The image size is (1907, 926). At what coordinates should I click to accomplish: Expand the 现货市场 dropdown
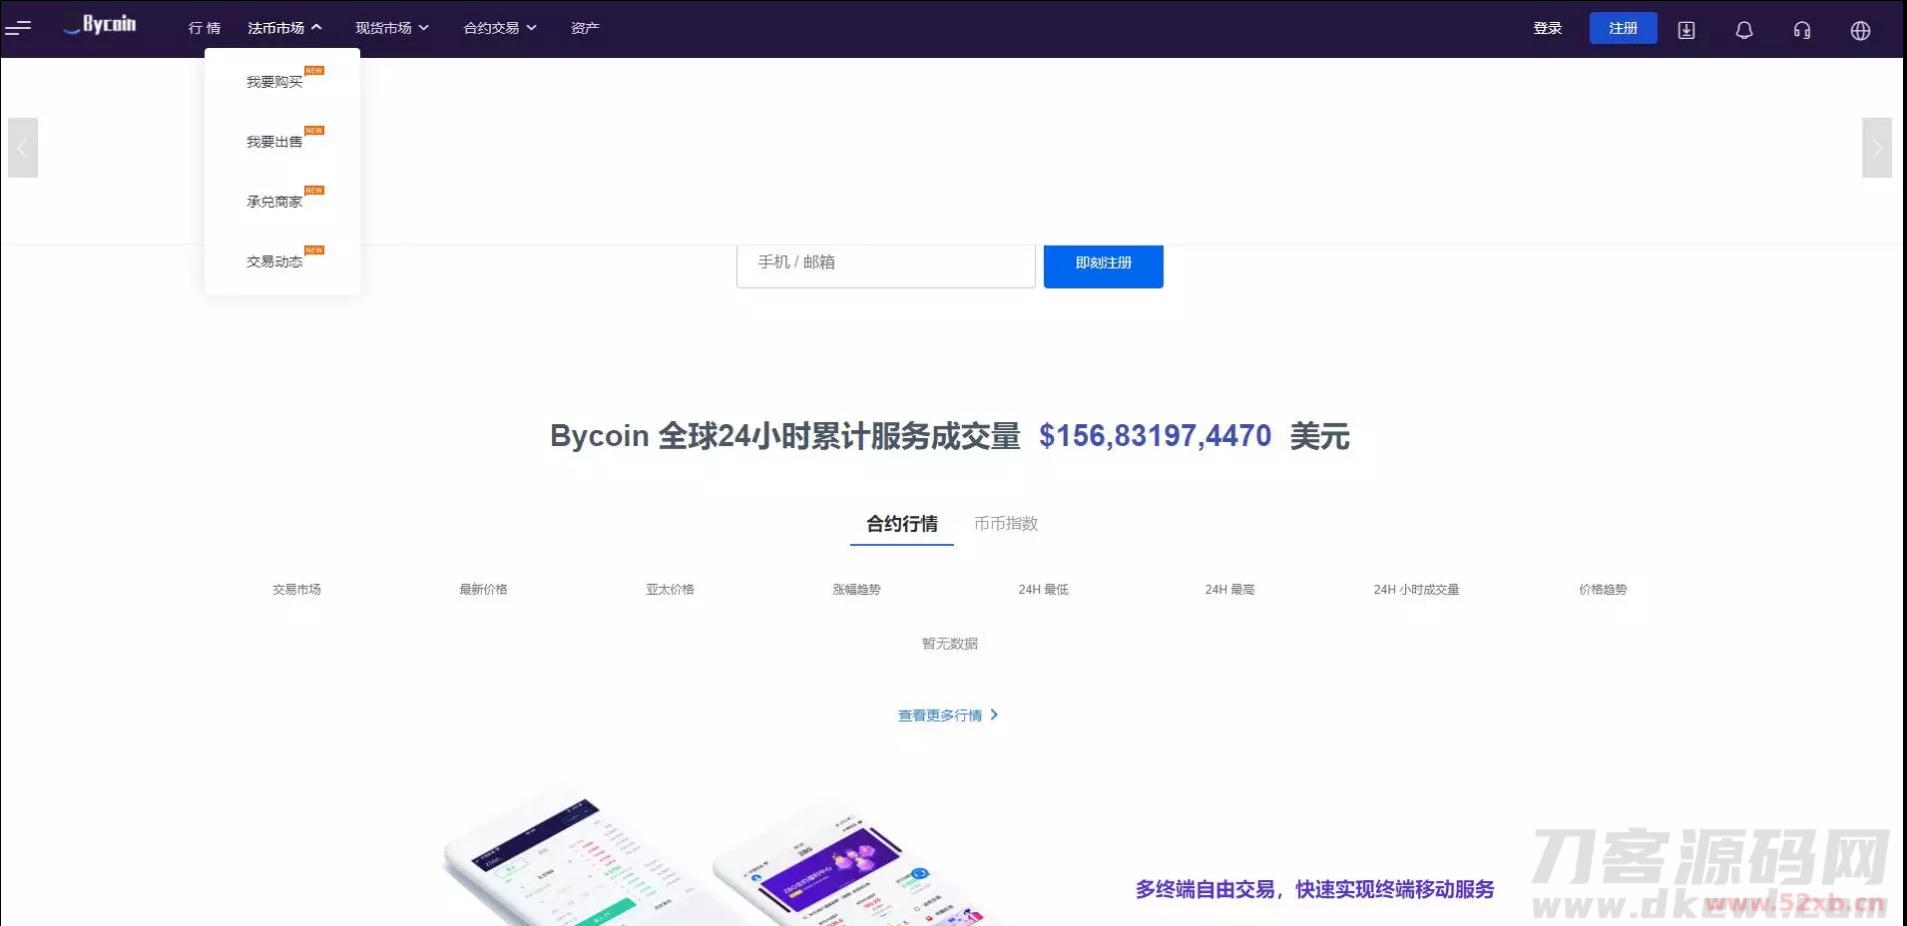[392, 28]
